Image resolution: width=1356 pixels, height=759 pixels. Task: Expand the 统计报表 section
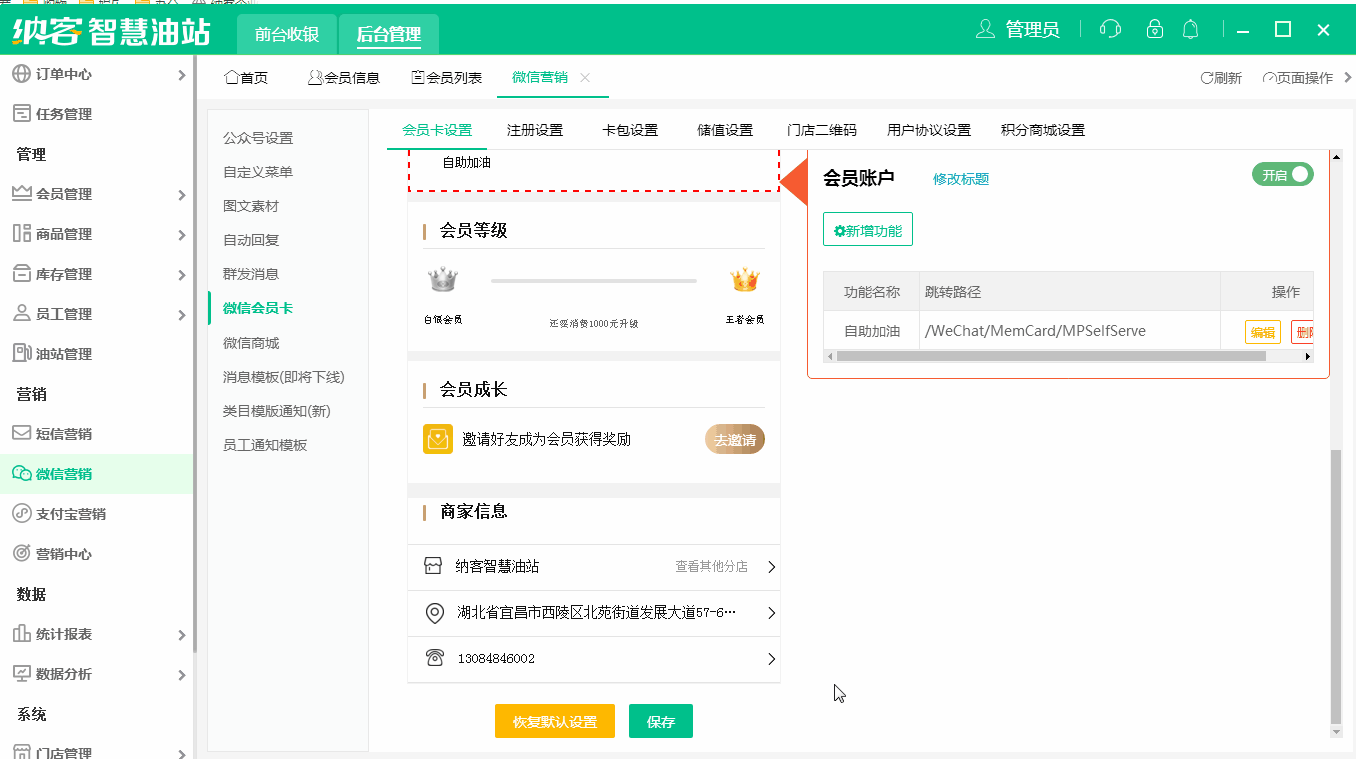tap(20, 633)
